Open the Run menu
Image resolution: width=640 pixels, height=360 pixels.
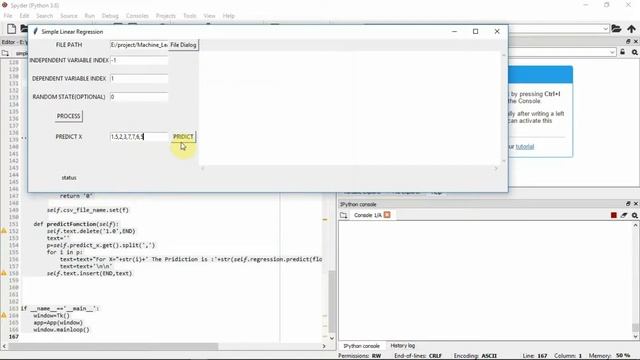89,16
